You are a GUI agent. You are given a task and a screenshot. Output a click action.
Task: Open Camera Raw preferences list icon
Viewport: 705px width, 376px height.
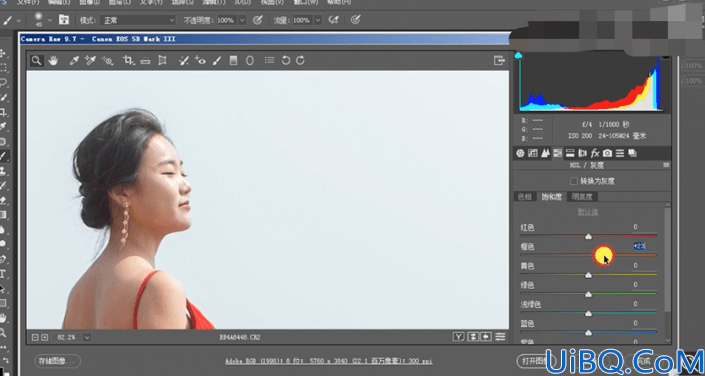point(269,60)
